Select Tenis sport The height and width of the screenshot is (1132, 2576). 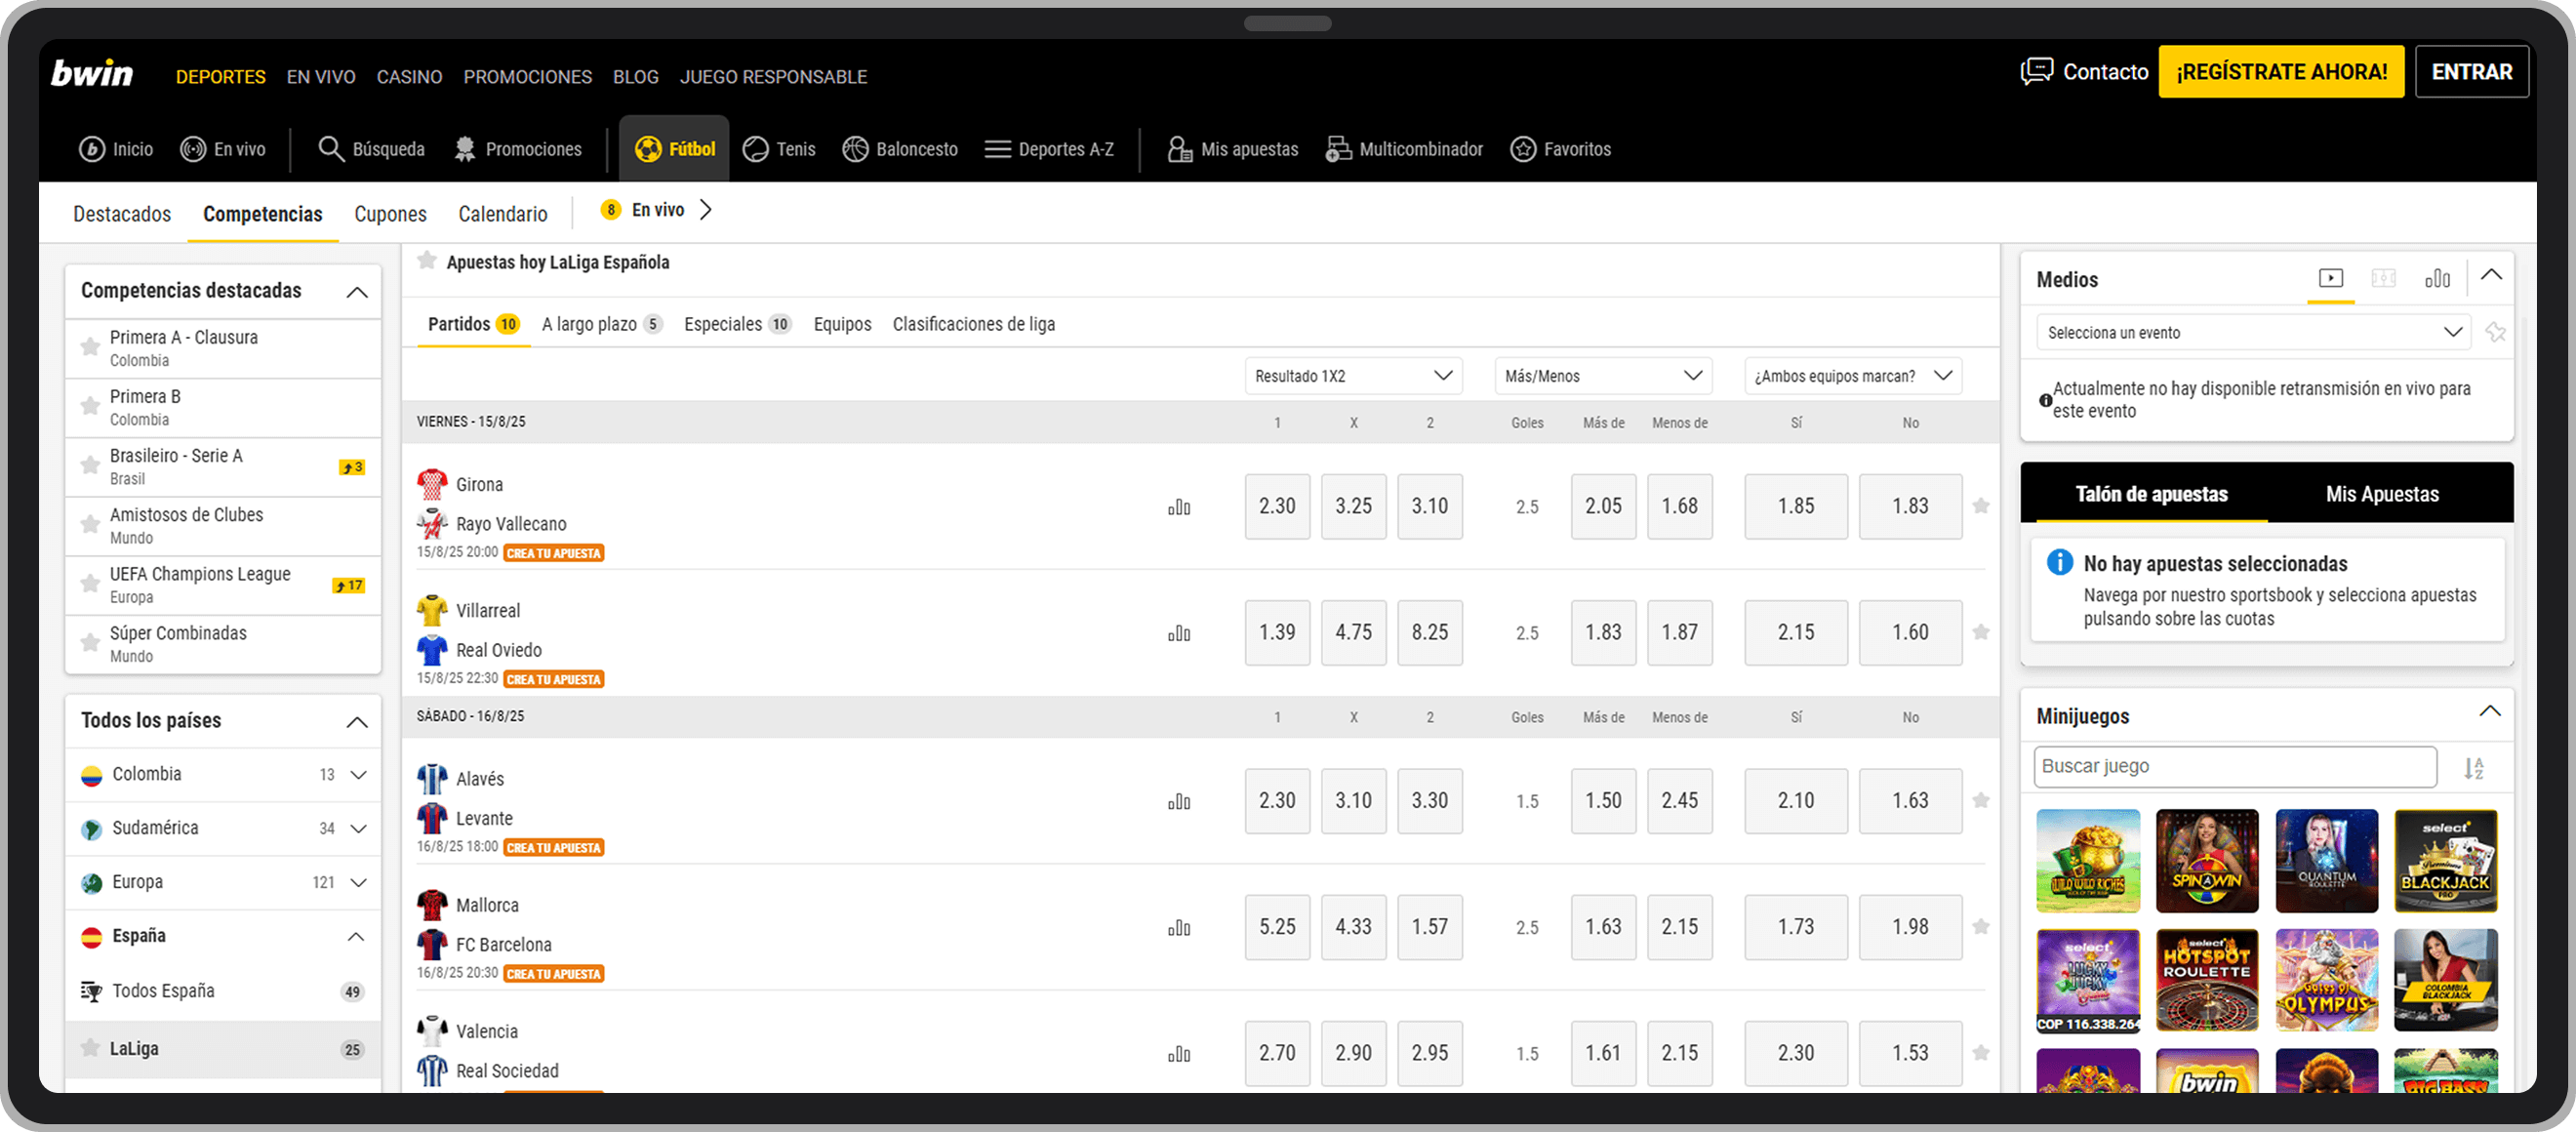click(x=779, y=149)
